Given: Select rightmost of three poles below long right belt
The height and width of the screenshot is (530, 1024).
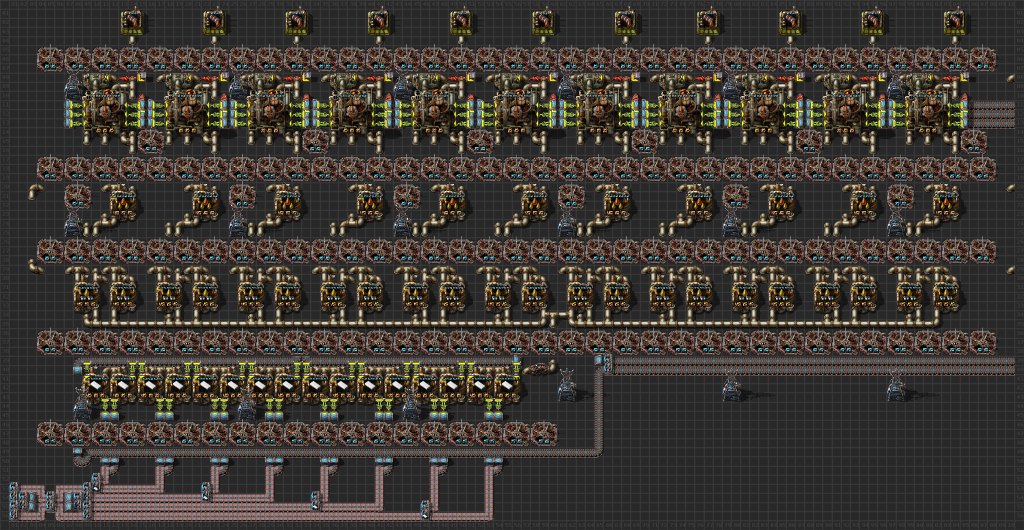Looking at the screenshot, I should [896, 386].
